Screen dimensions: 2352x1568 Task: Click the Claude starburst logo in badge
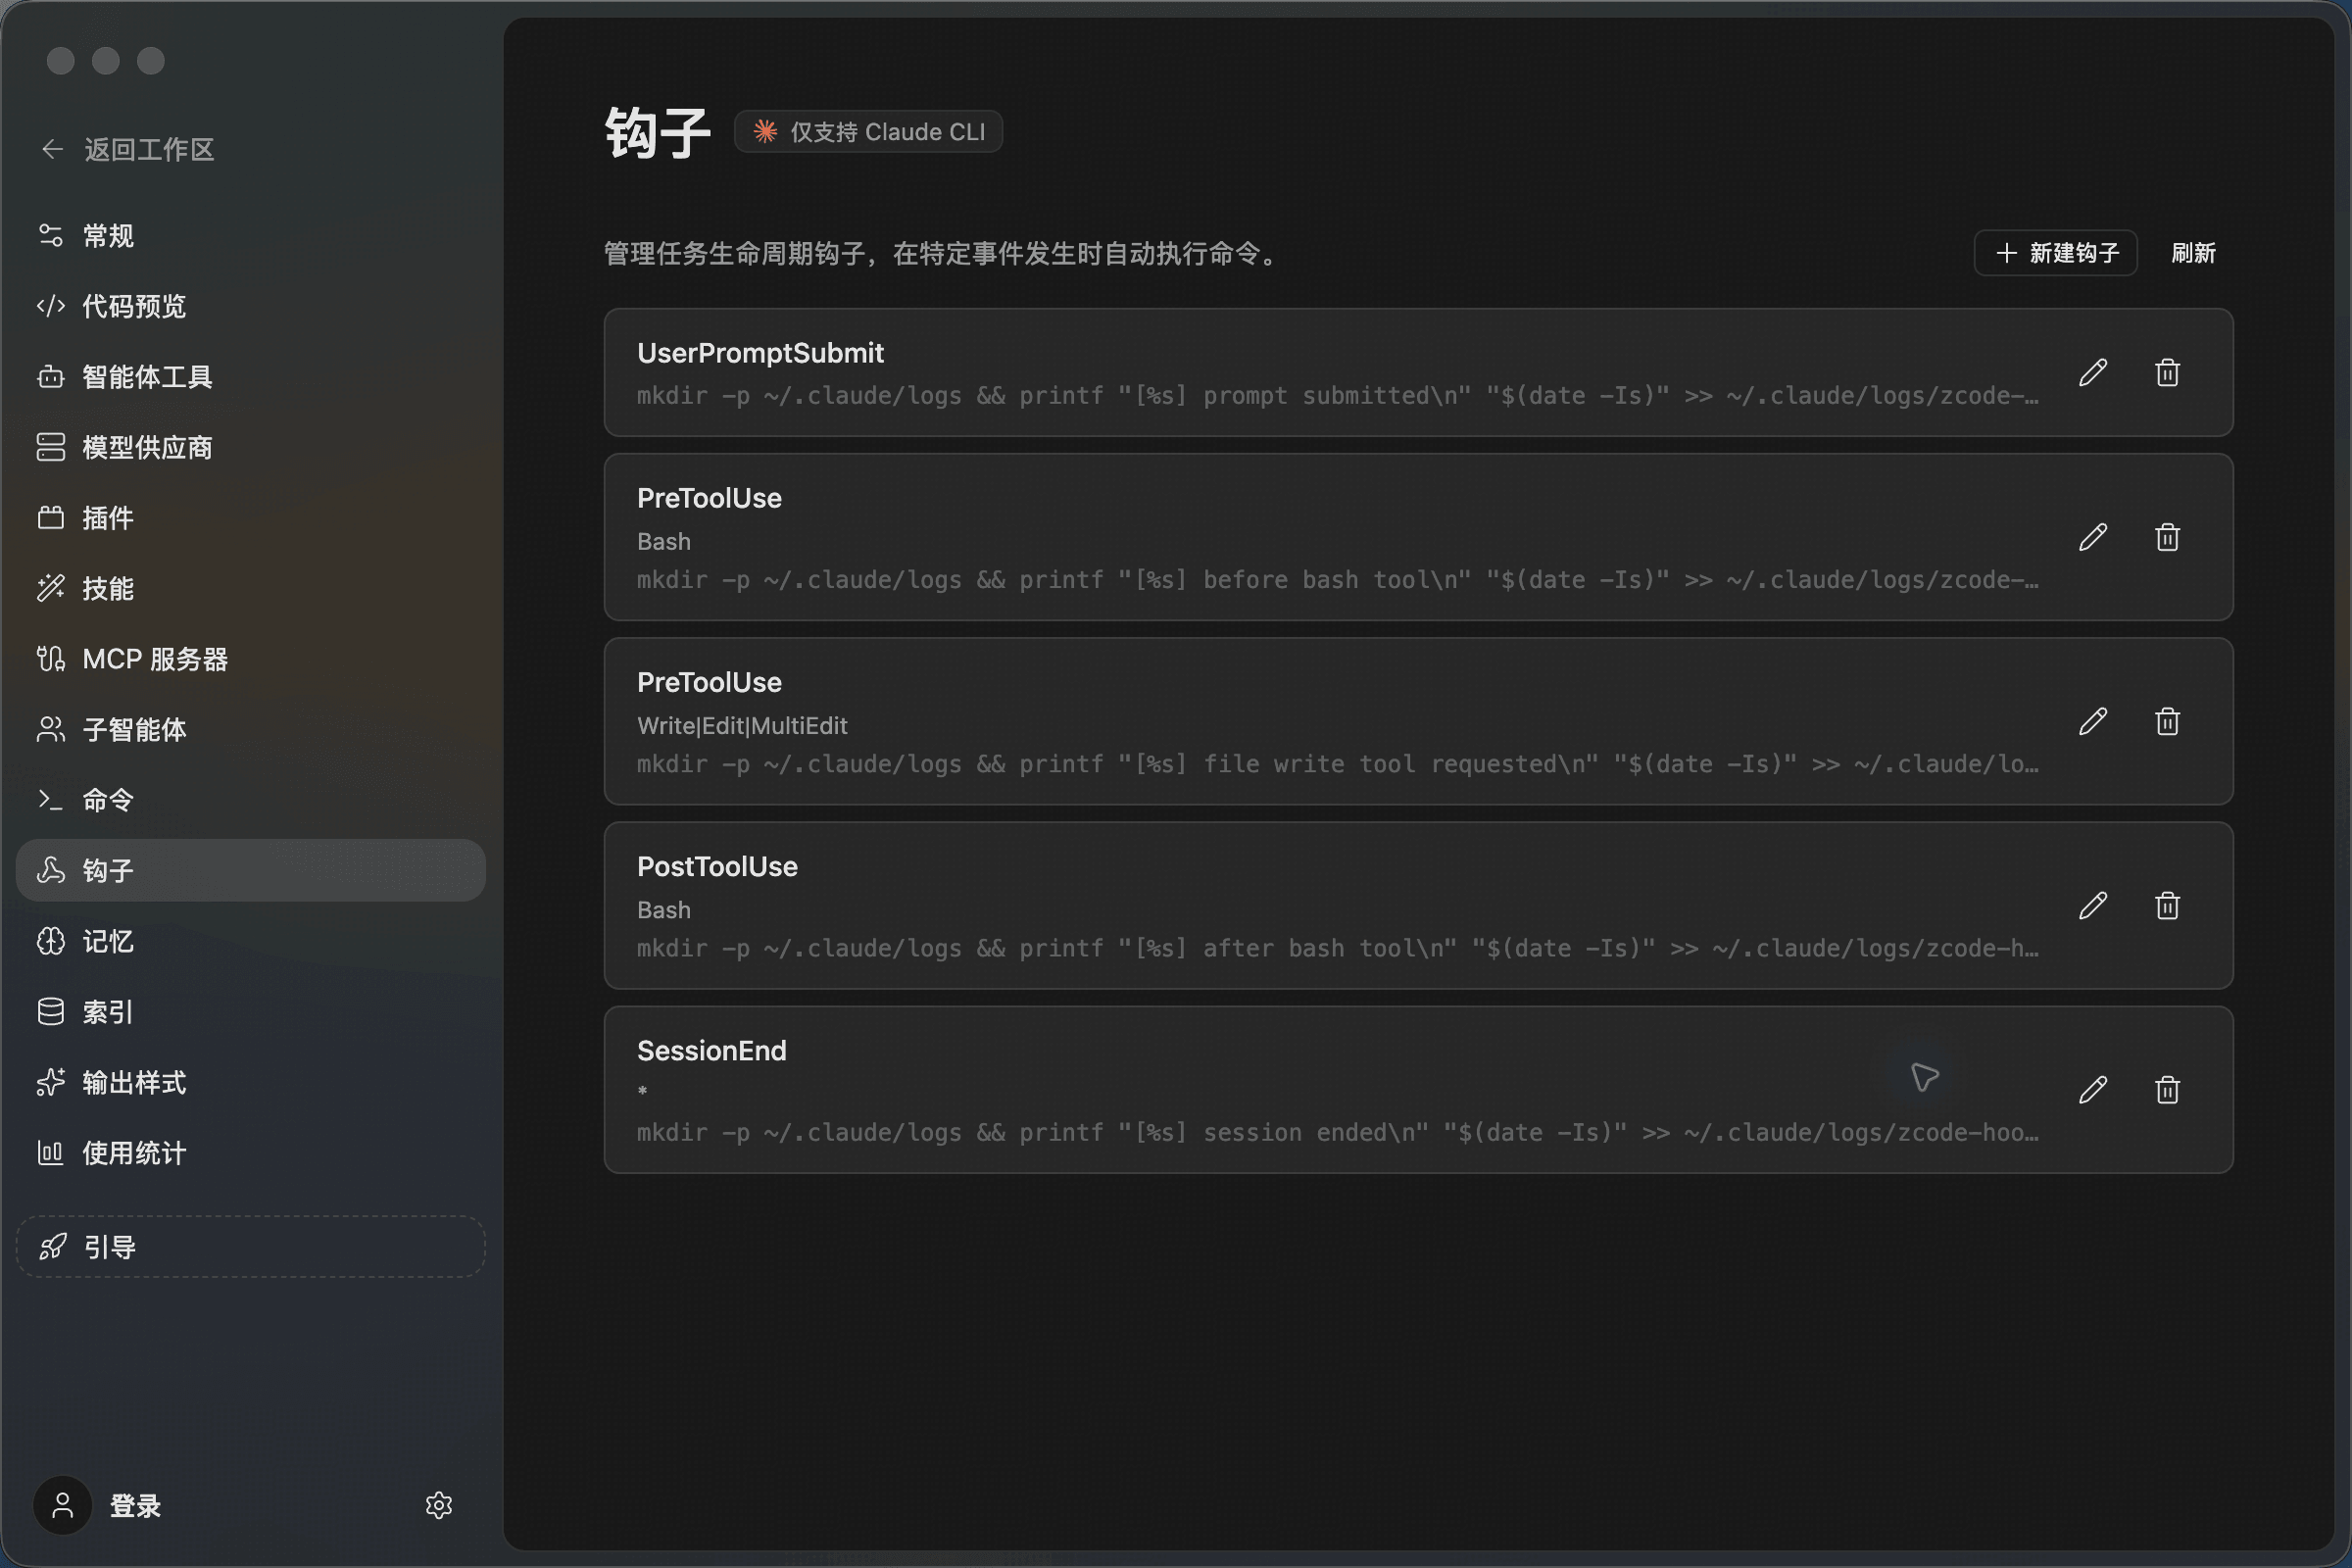point(765,131)
